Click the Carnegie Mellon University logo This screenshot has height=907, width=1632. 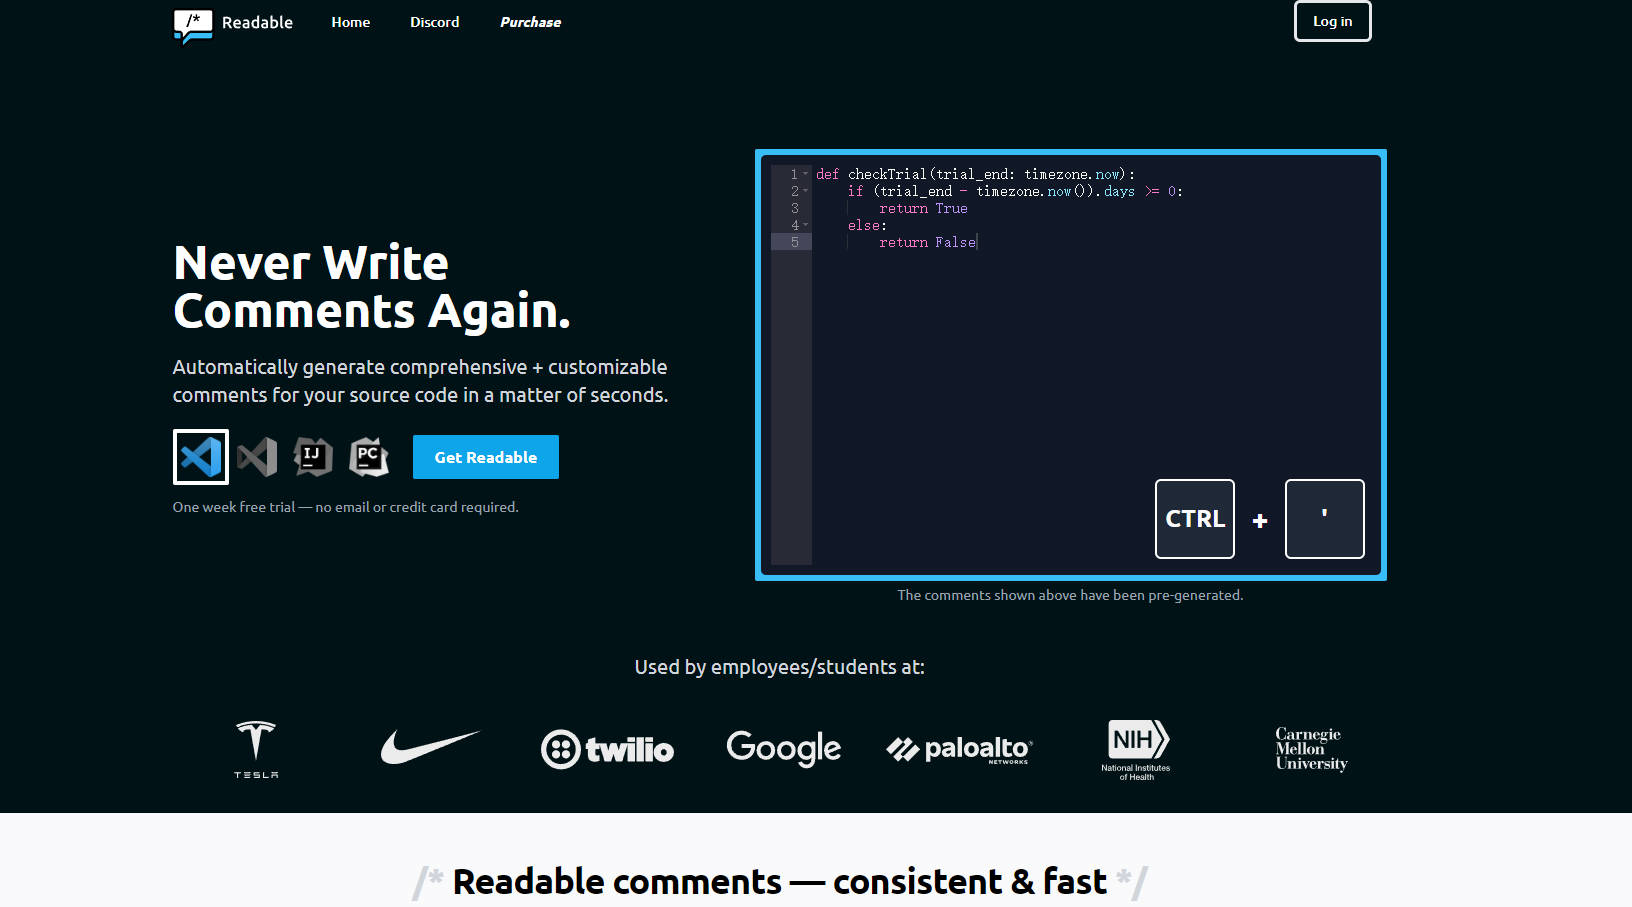(x=1311, y=748)
